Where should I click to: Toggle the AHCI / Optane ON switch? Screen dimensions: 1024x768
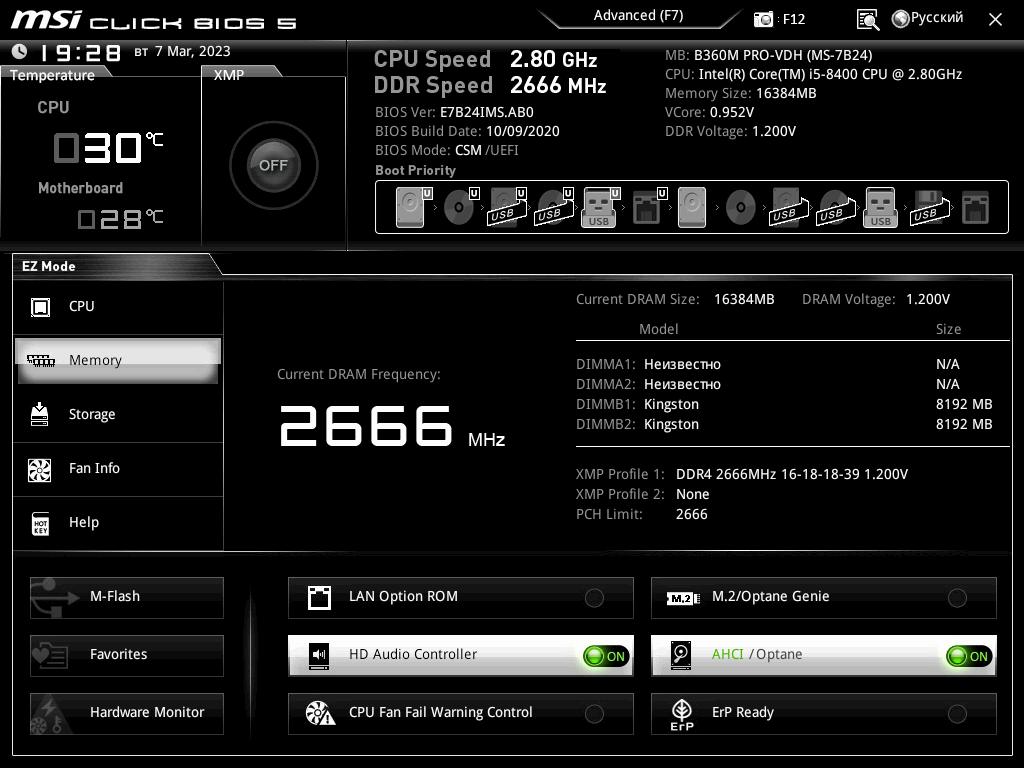969,656
